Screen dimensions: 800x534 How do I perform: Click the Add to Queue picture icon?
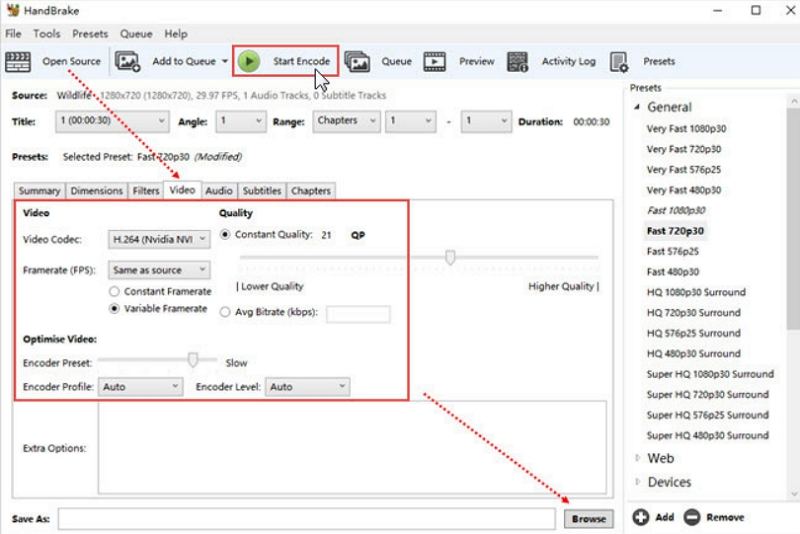click(x=128, y=62)
